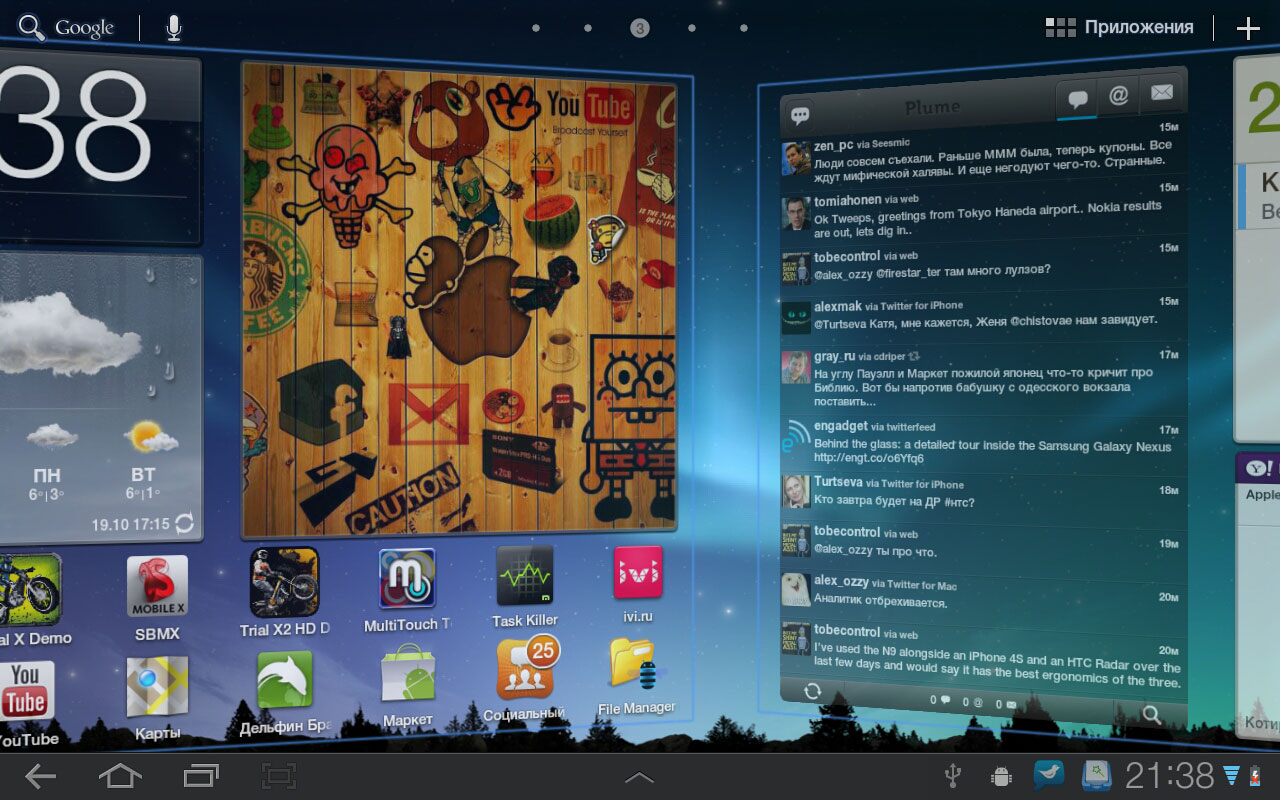Viewport: 1280px width, 800px height.
Task: Switch to Plume direct messages tab
Action: (x=1160, y=92)
